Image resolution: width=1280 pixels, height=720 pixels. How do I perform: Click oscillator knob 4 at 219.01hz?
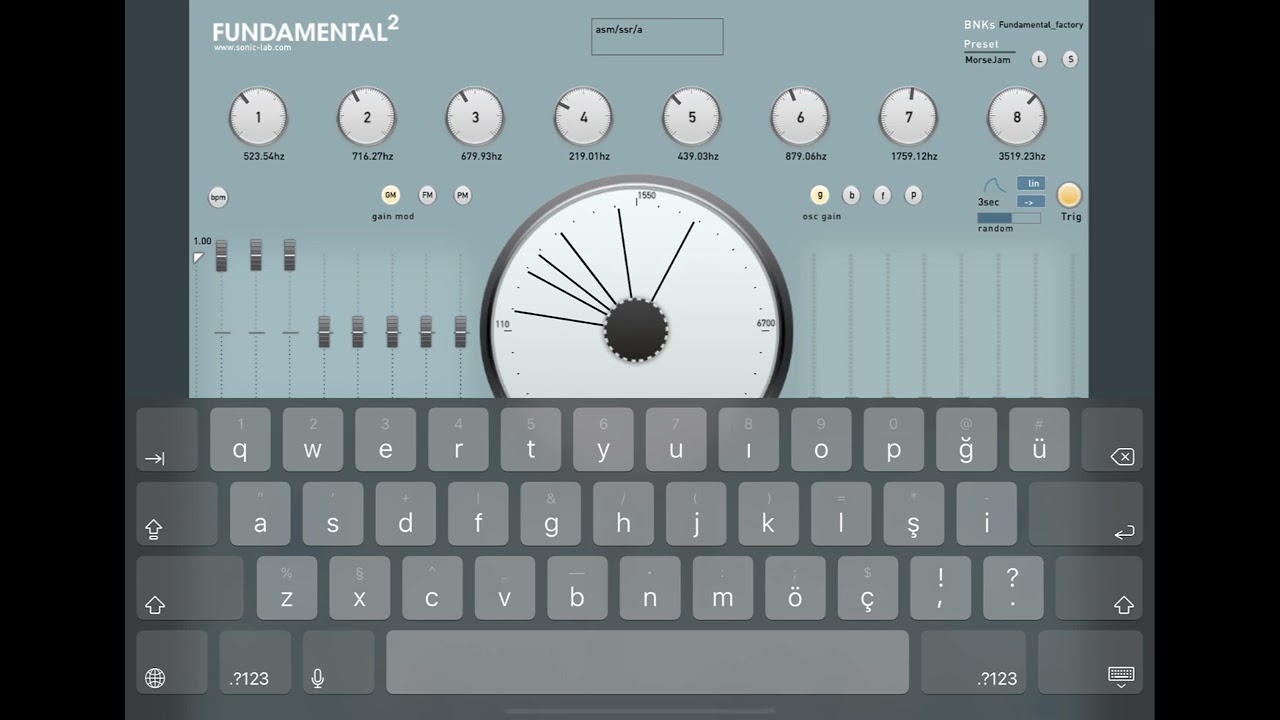pos(583,117)
